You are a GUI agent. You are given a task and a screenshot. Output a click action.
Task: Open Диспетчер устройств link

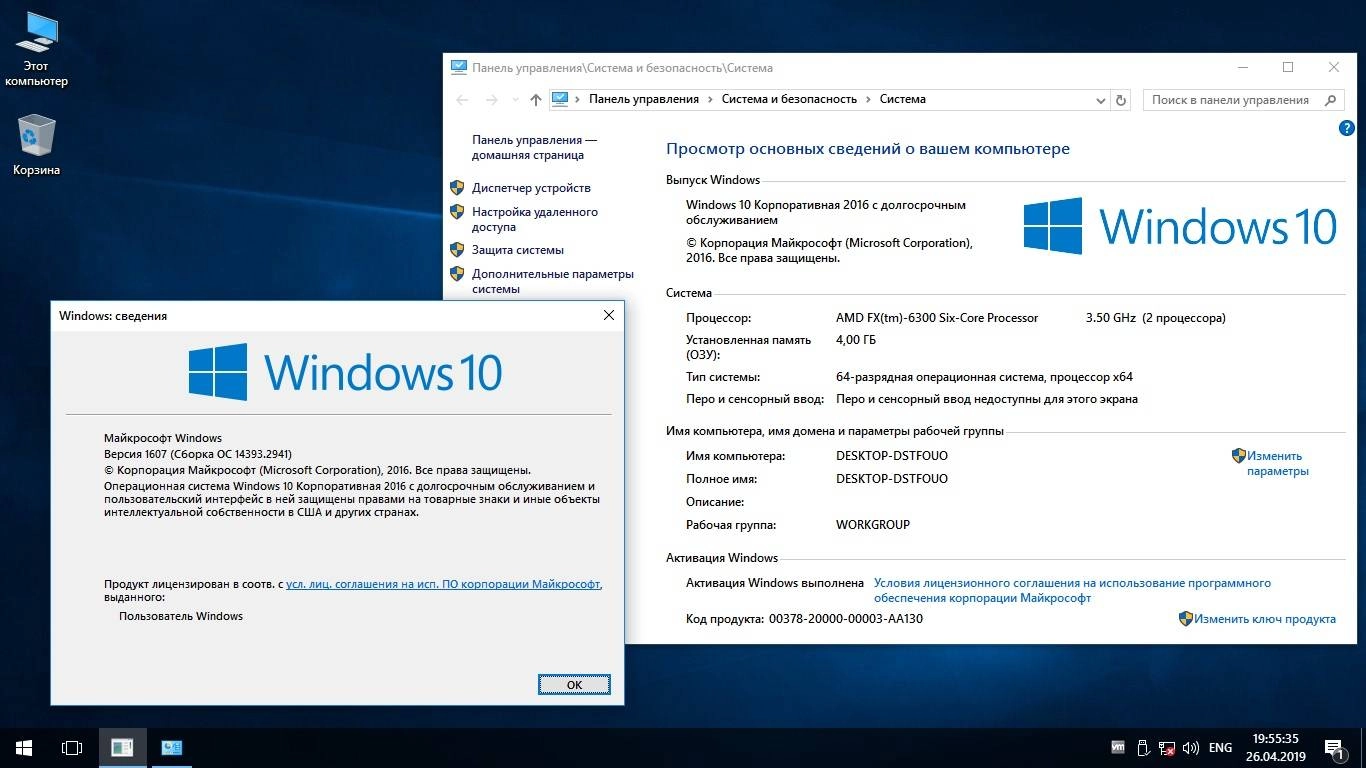(531, 187)
